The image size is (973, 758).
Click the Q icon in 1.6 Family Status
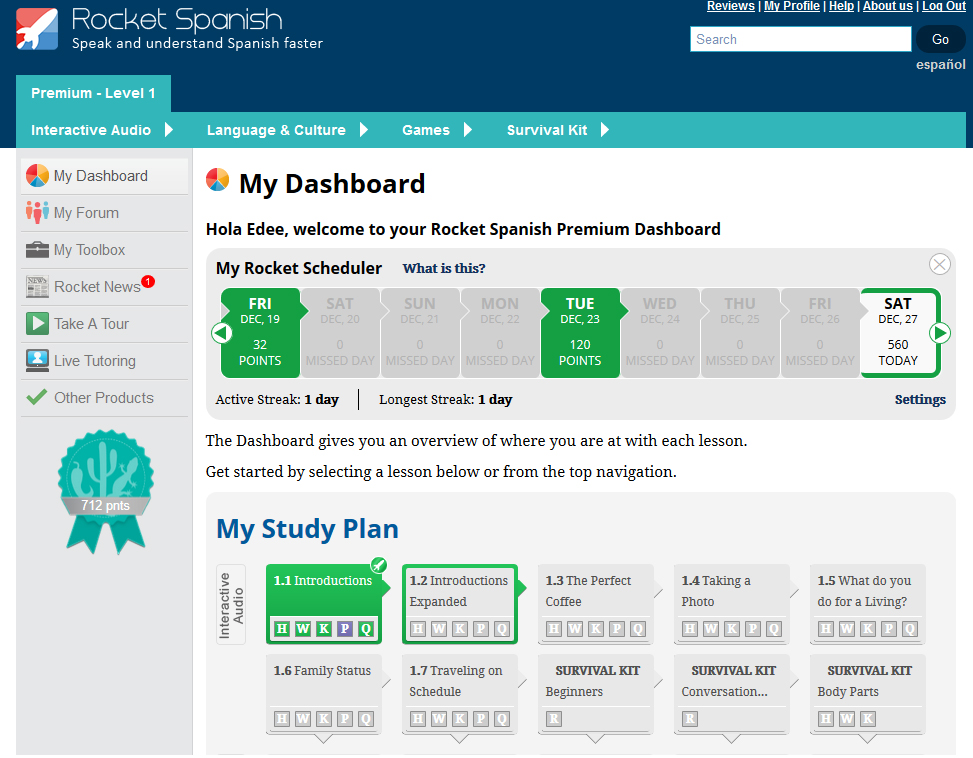(x=366, y=719)
